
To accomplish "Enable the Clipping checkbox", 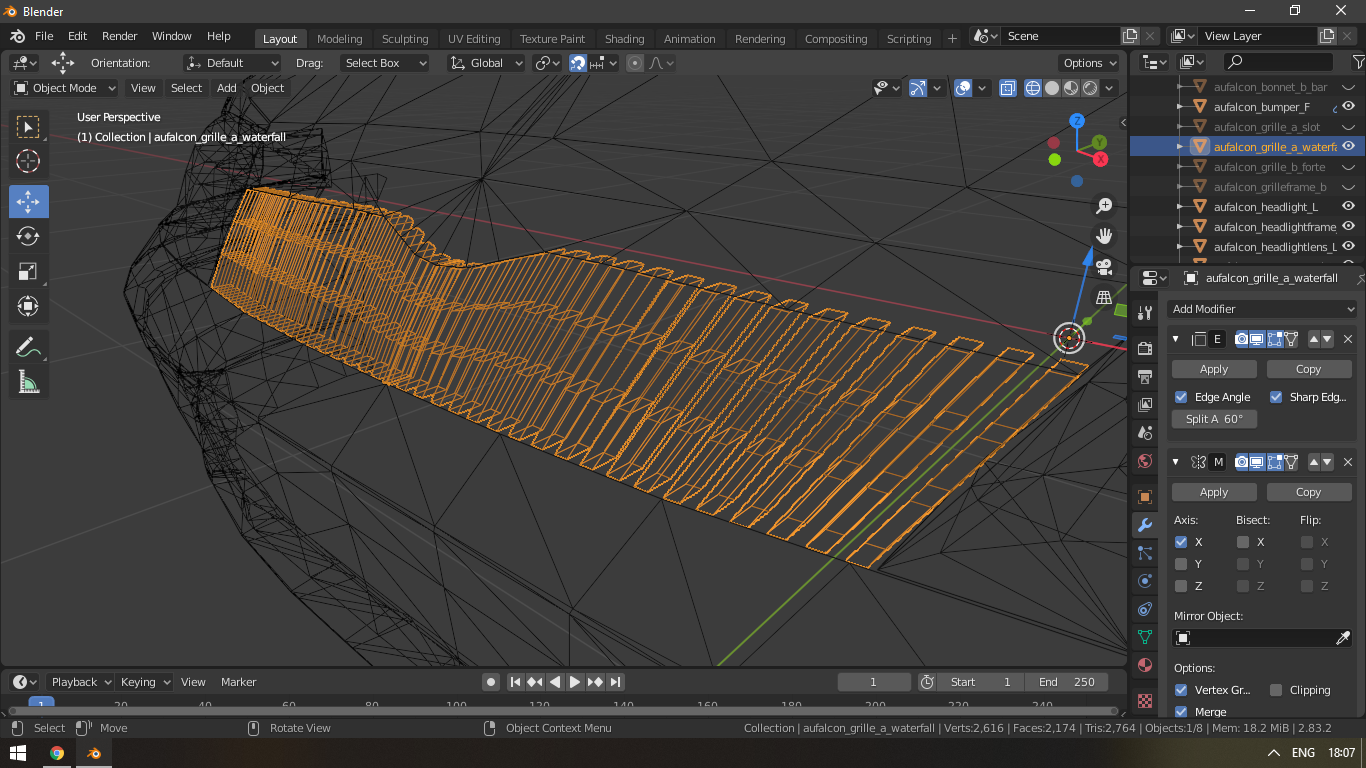I will click(1276, 690).
